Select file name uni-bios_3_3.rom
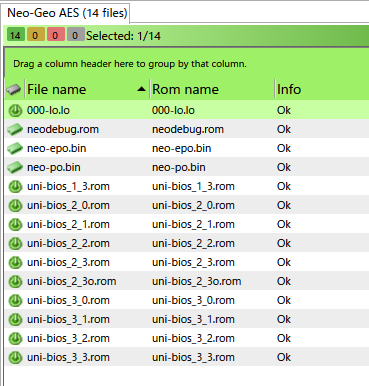The width and height of the screenshot is (369, 386). click(68, 357)
